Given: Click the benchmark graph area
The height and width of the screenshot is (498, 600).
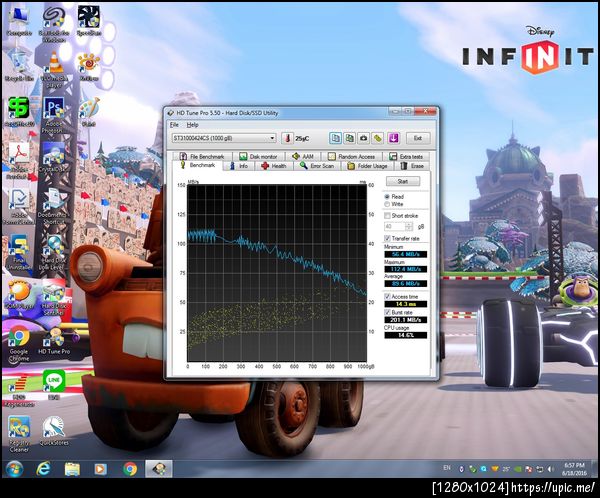Looking at the screenshot, I should coord(277,273).
